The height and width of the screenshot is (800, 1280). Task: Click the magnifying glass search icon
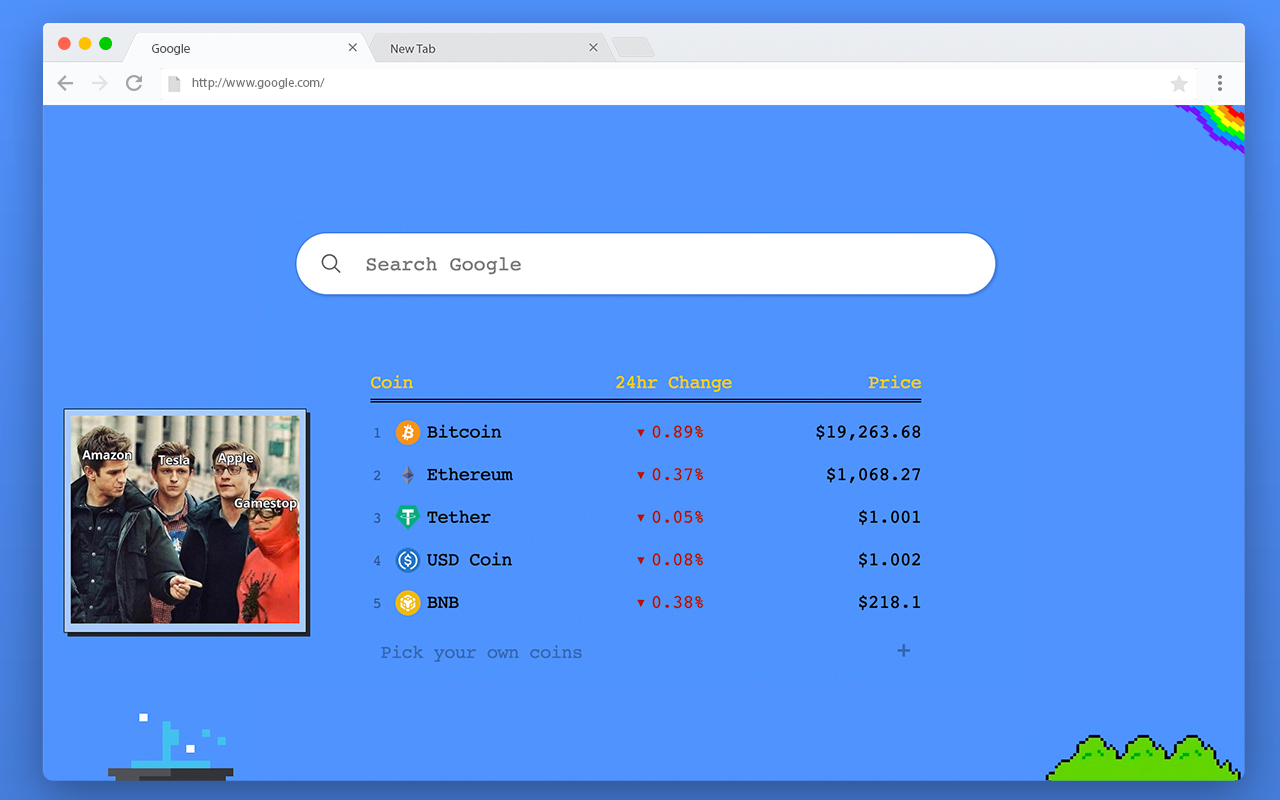click(x=331, y=264)
